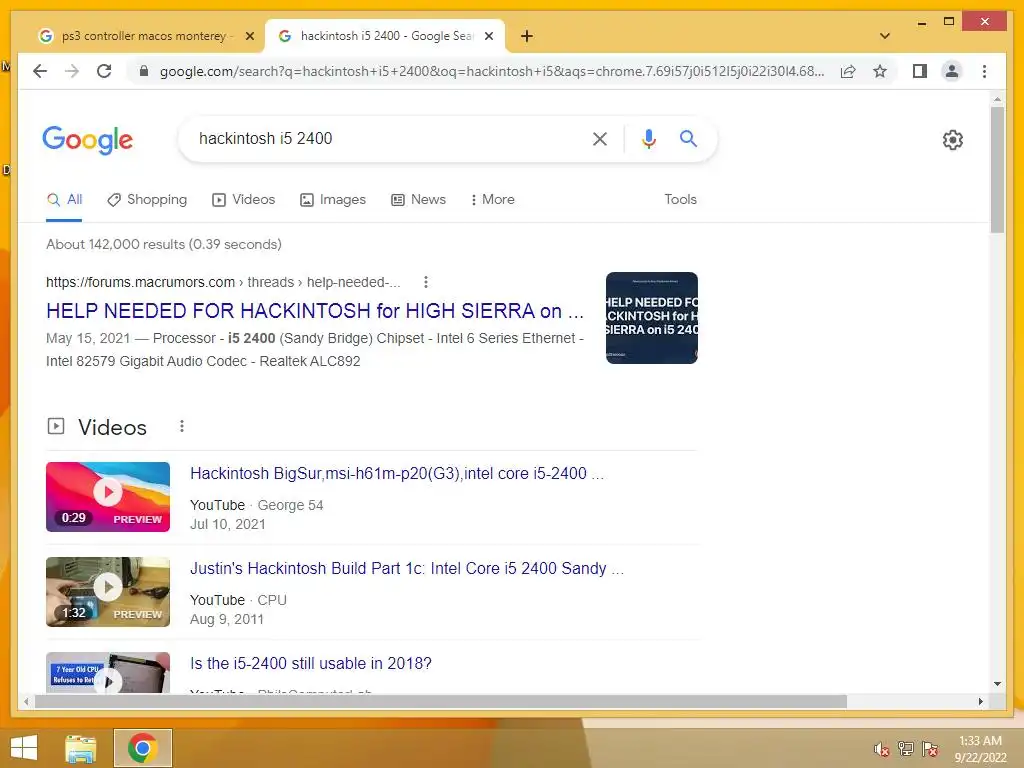Click the muted volume tray icon
The image size is (1024, 768).
pyautogui.click(x=882, y=749)
